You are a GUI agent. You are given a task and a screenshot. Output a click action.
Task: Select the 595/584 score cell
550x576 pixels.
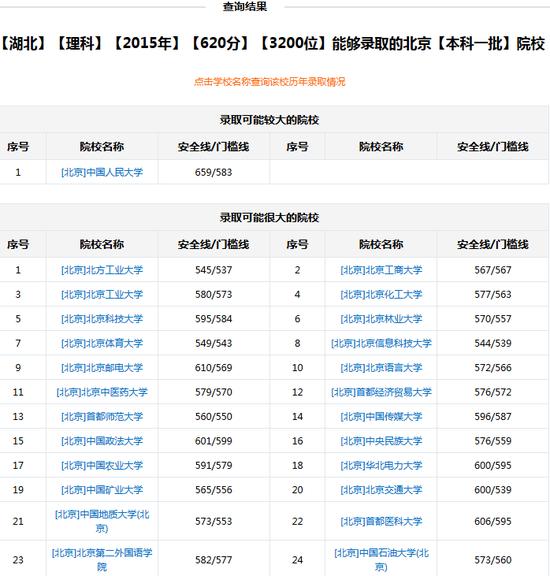(213, 318)
